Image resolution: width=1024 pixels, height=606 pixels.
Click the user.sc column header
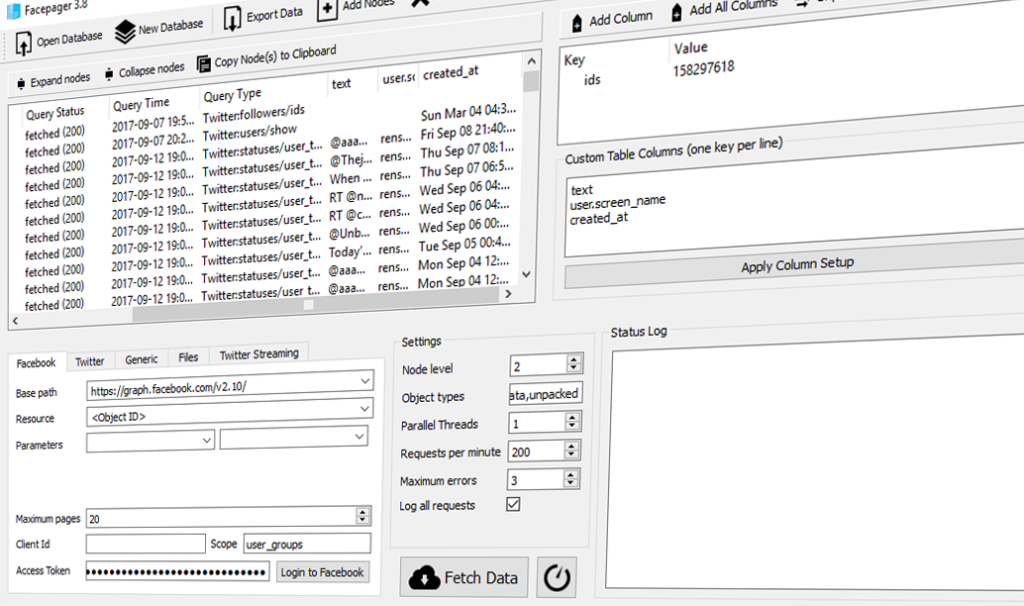398,78
